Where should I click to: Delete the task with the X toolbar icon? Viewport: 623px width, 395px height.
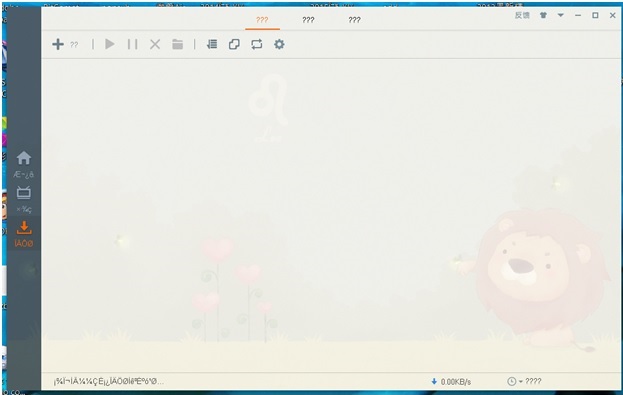pyautogui.click(x=155, y=44)
